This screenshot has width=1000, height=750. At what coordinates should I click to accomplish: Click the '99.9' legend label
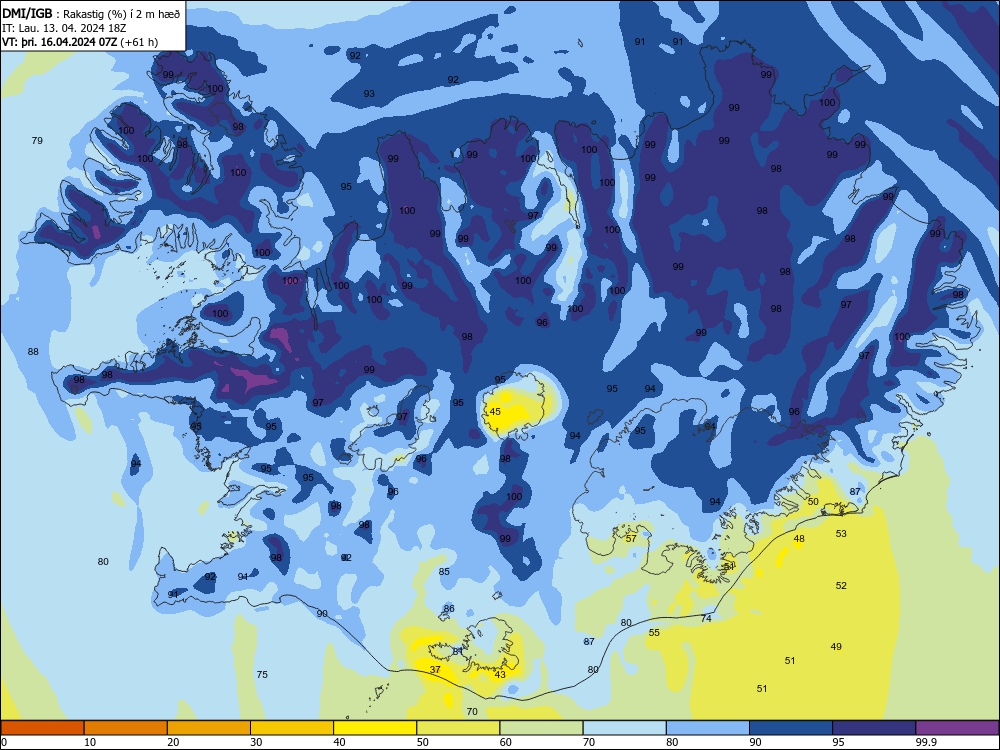click(925, 742)
